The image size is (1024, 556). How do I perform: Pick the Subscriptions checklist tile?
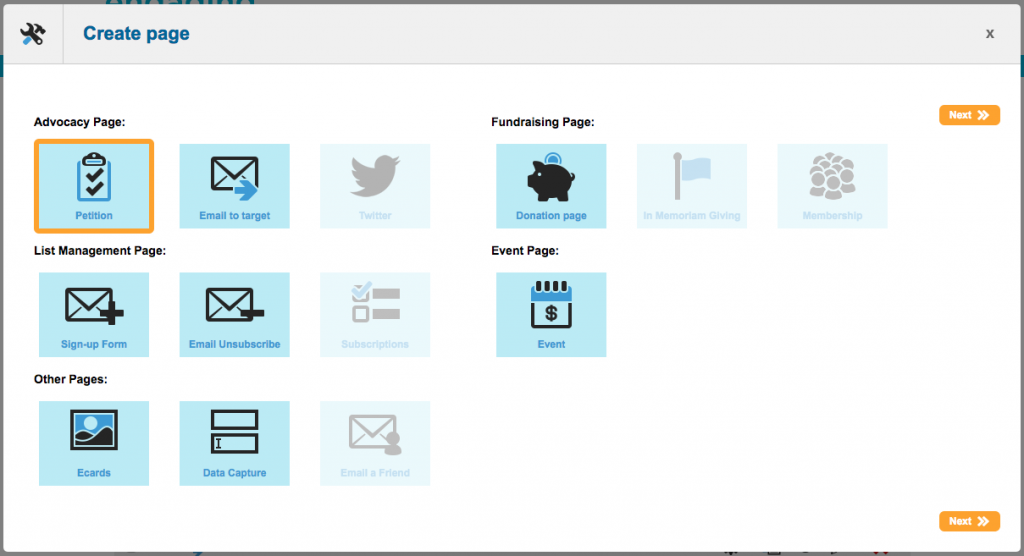point(375,314)
